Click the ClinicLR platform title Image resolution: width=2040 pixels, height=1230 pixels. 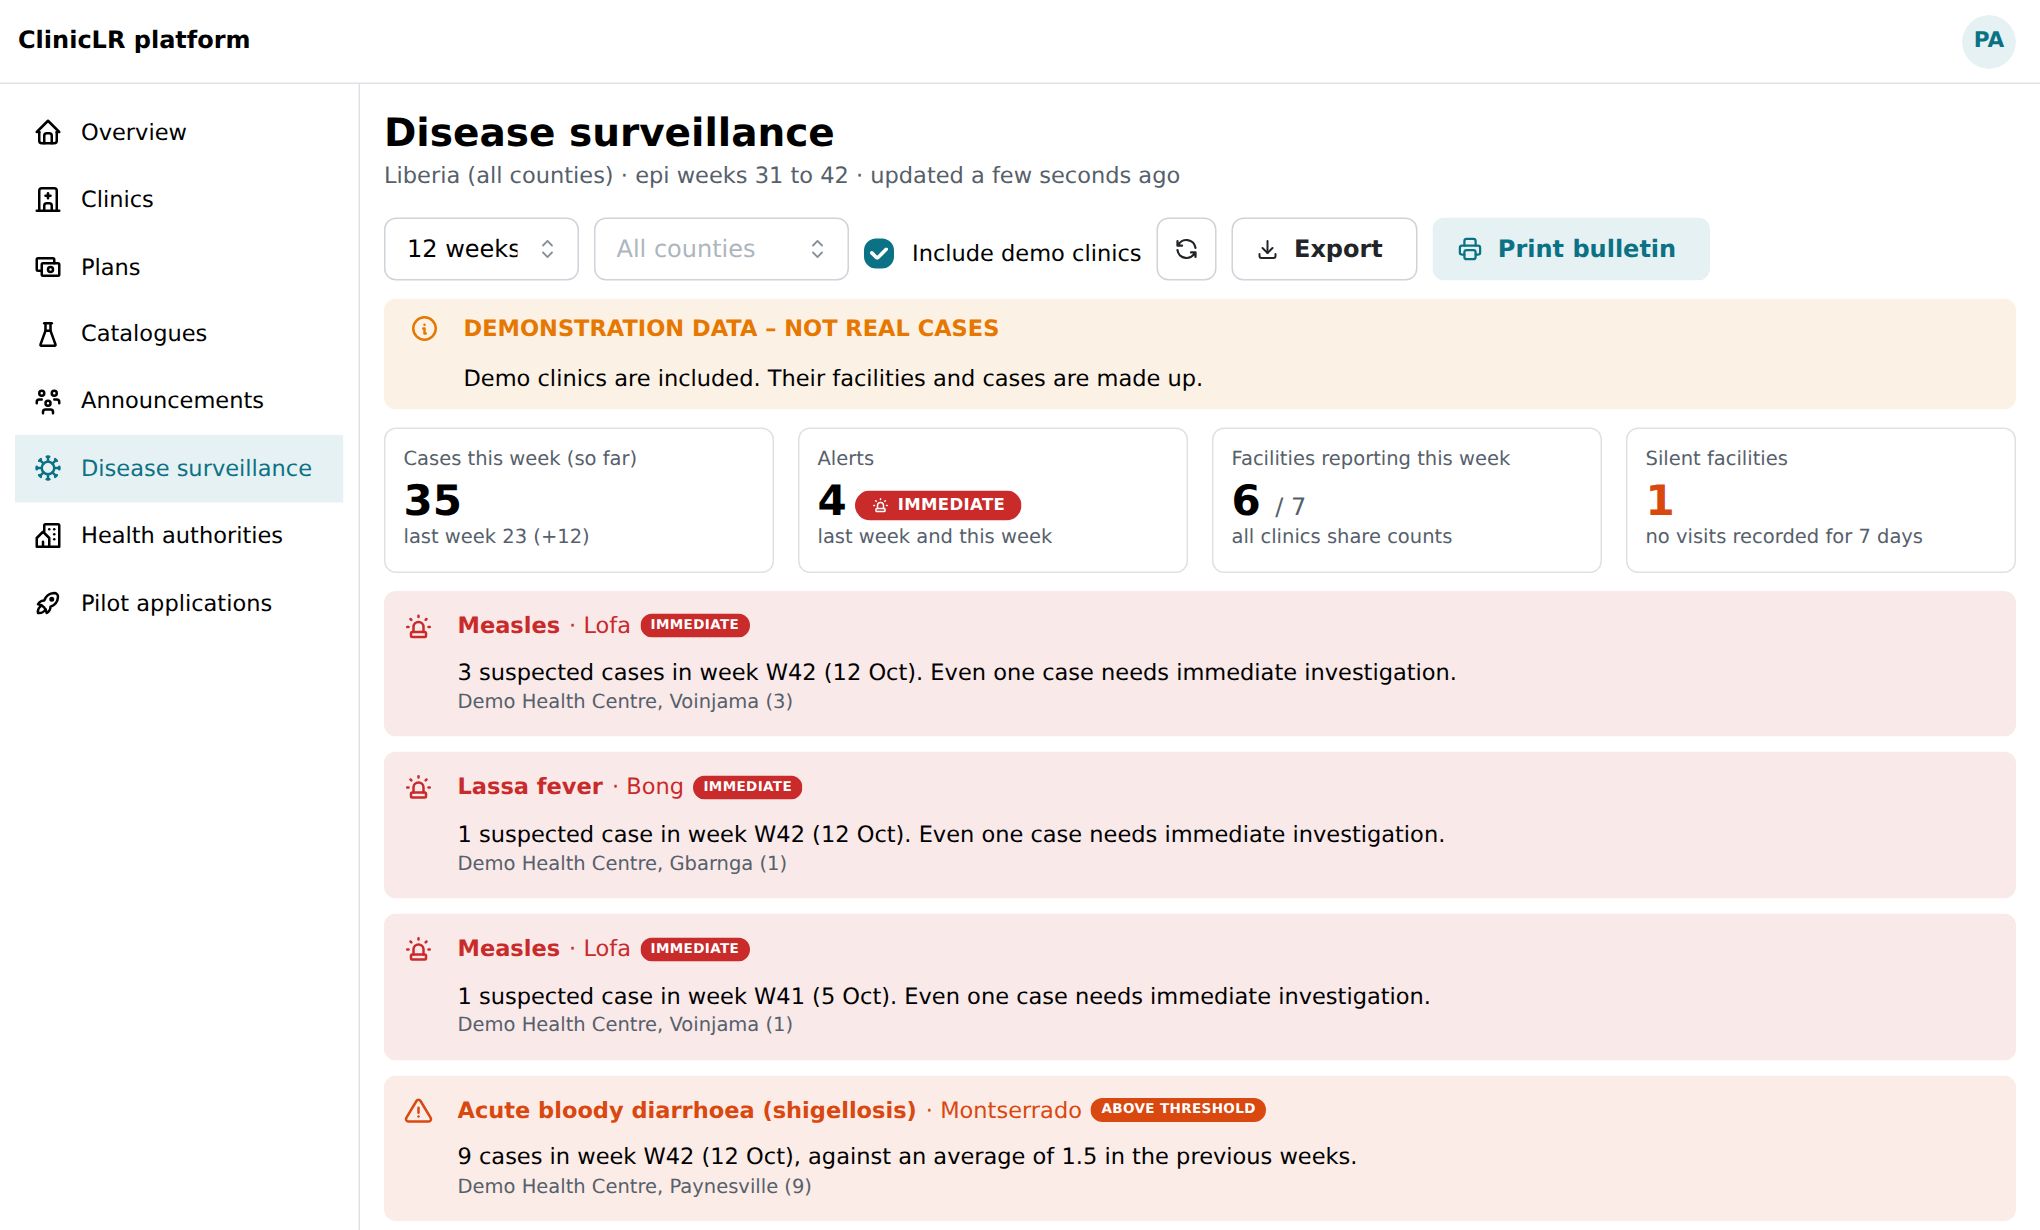(134, 40)
